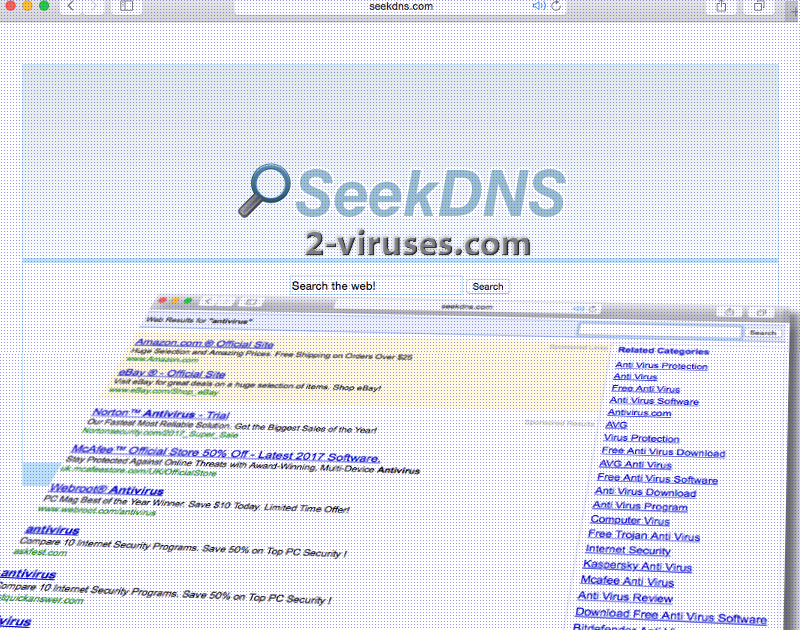Reload the page in the results window
This screenshot has height=630, width=800.
tap(593, 309)
